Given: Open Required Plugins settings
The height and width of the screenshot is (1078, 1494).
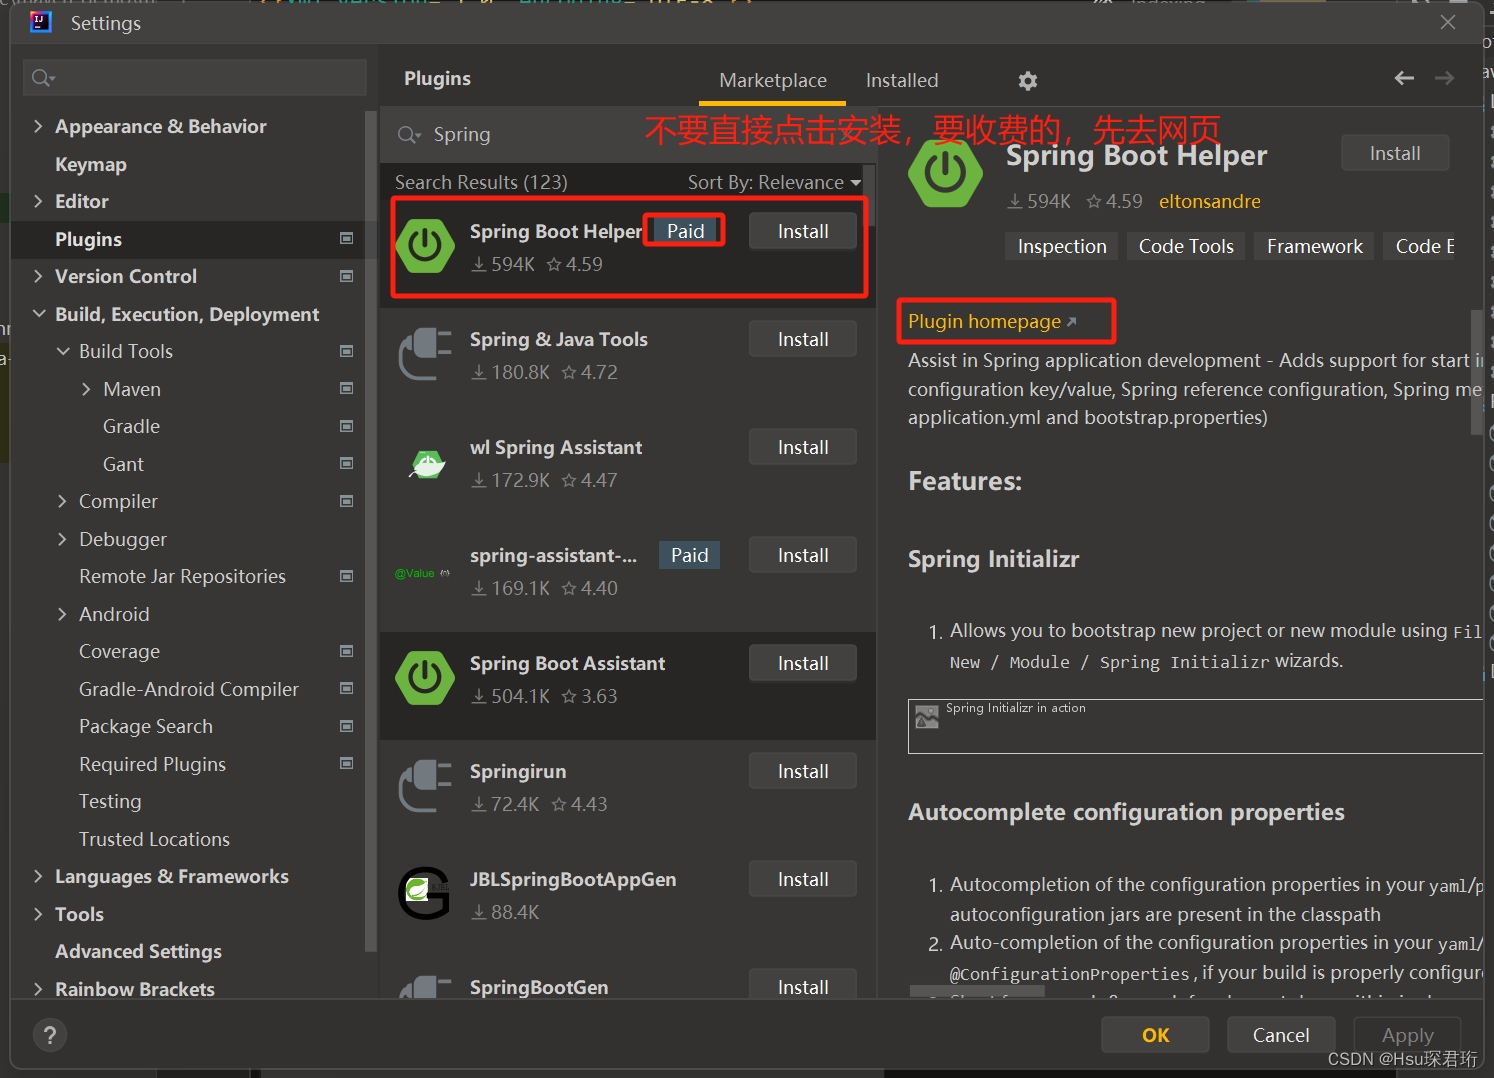Looking at the screenshot, I should 152,764.
